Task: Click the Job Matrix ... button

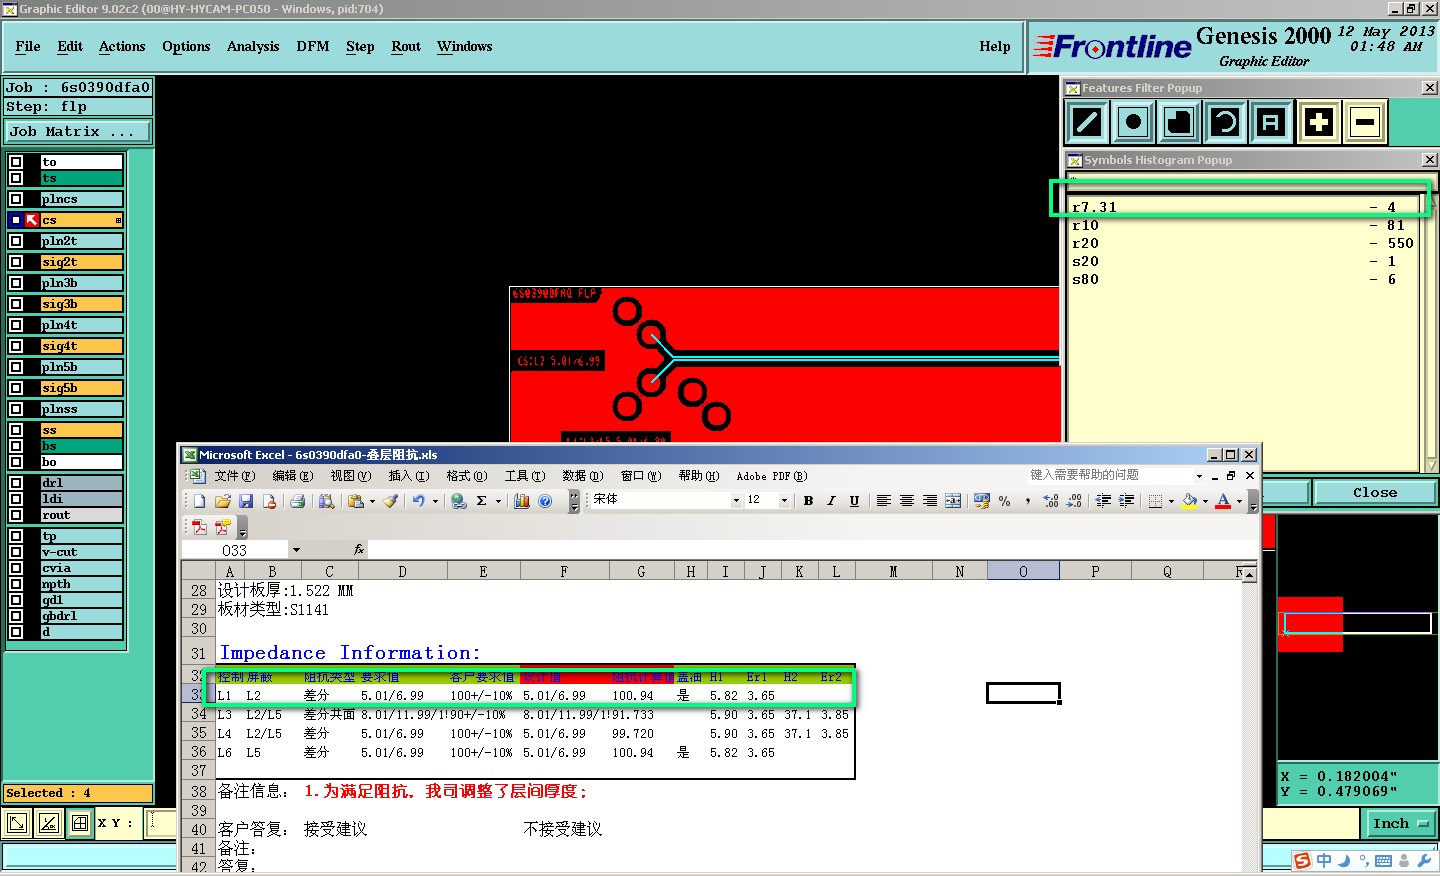Action: (78, 132)
